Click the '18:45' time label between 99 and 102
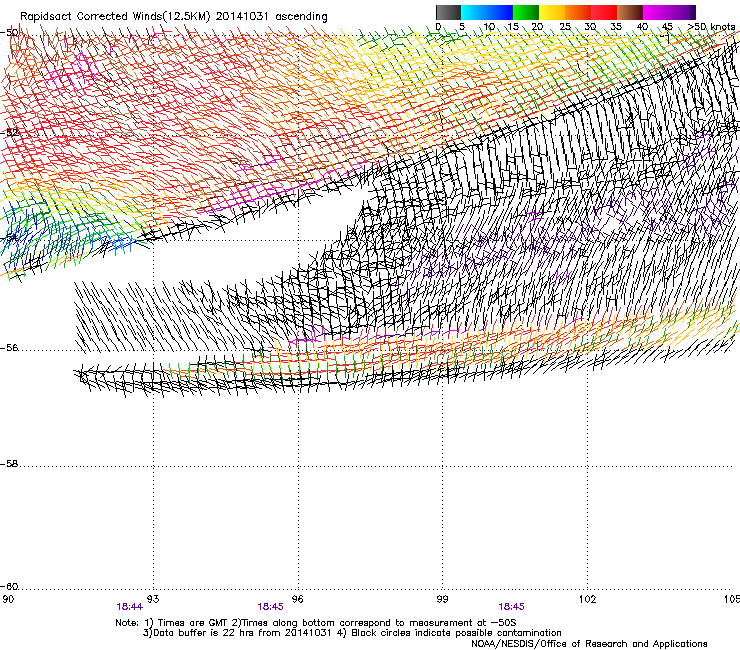 pos(512,607)
